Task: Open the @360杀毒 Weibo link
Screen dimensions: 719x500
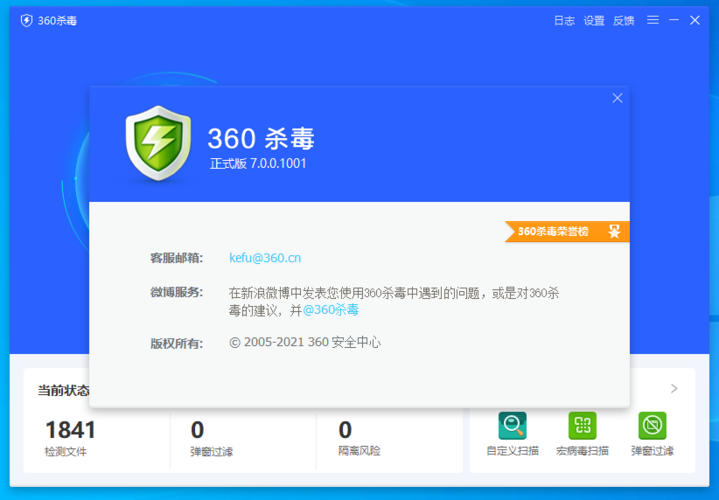Action: pos(331,310)
